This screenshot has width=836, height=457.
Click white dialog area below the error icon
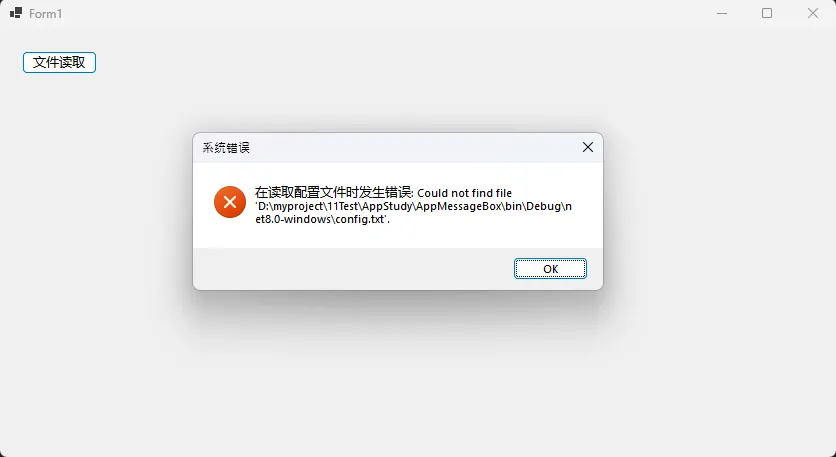pos(230,233)
